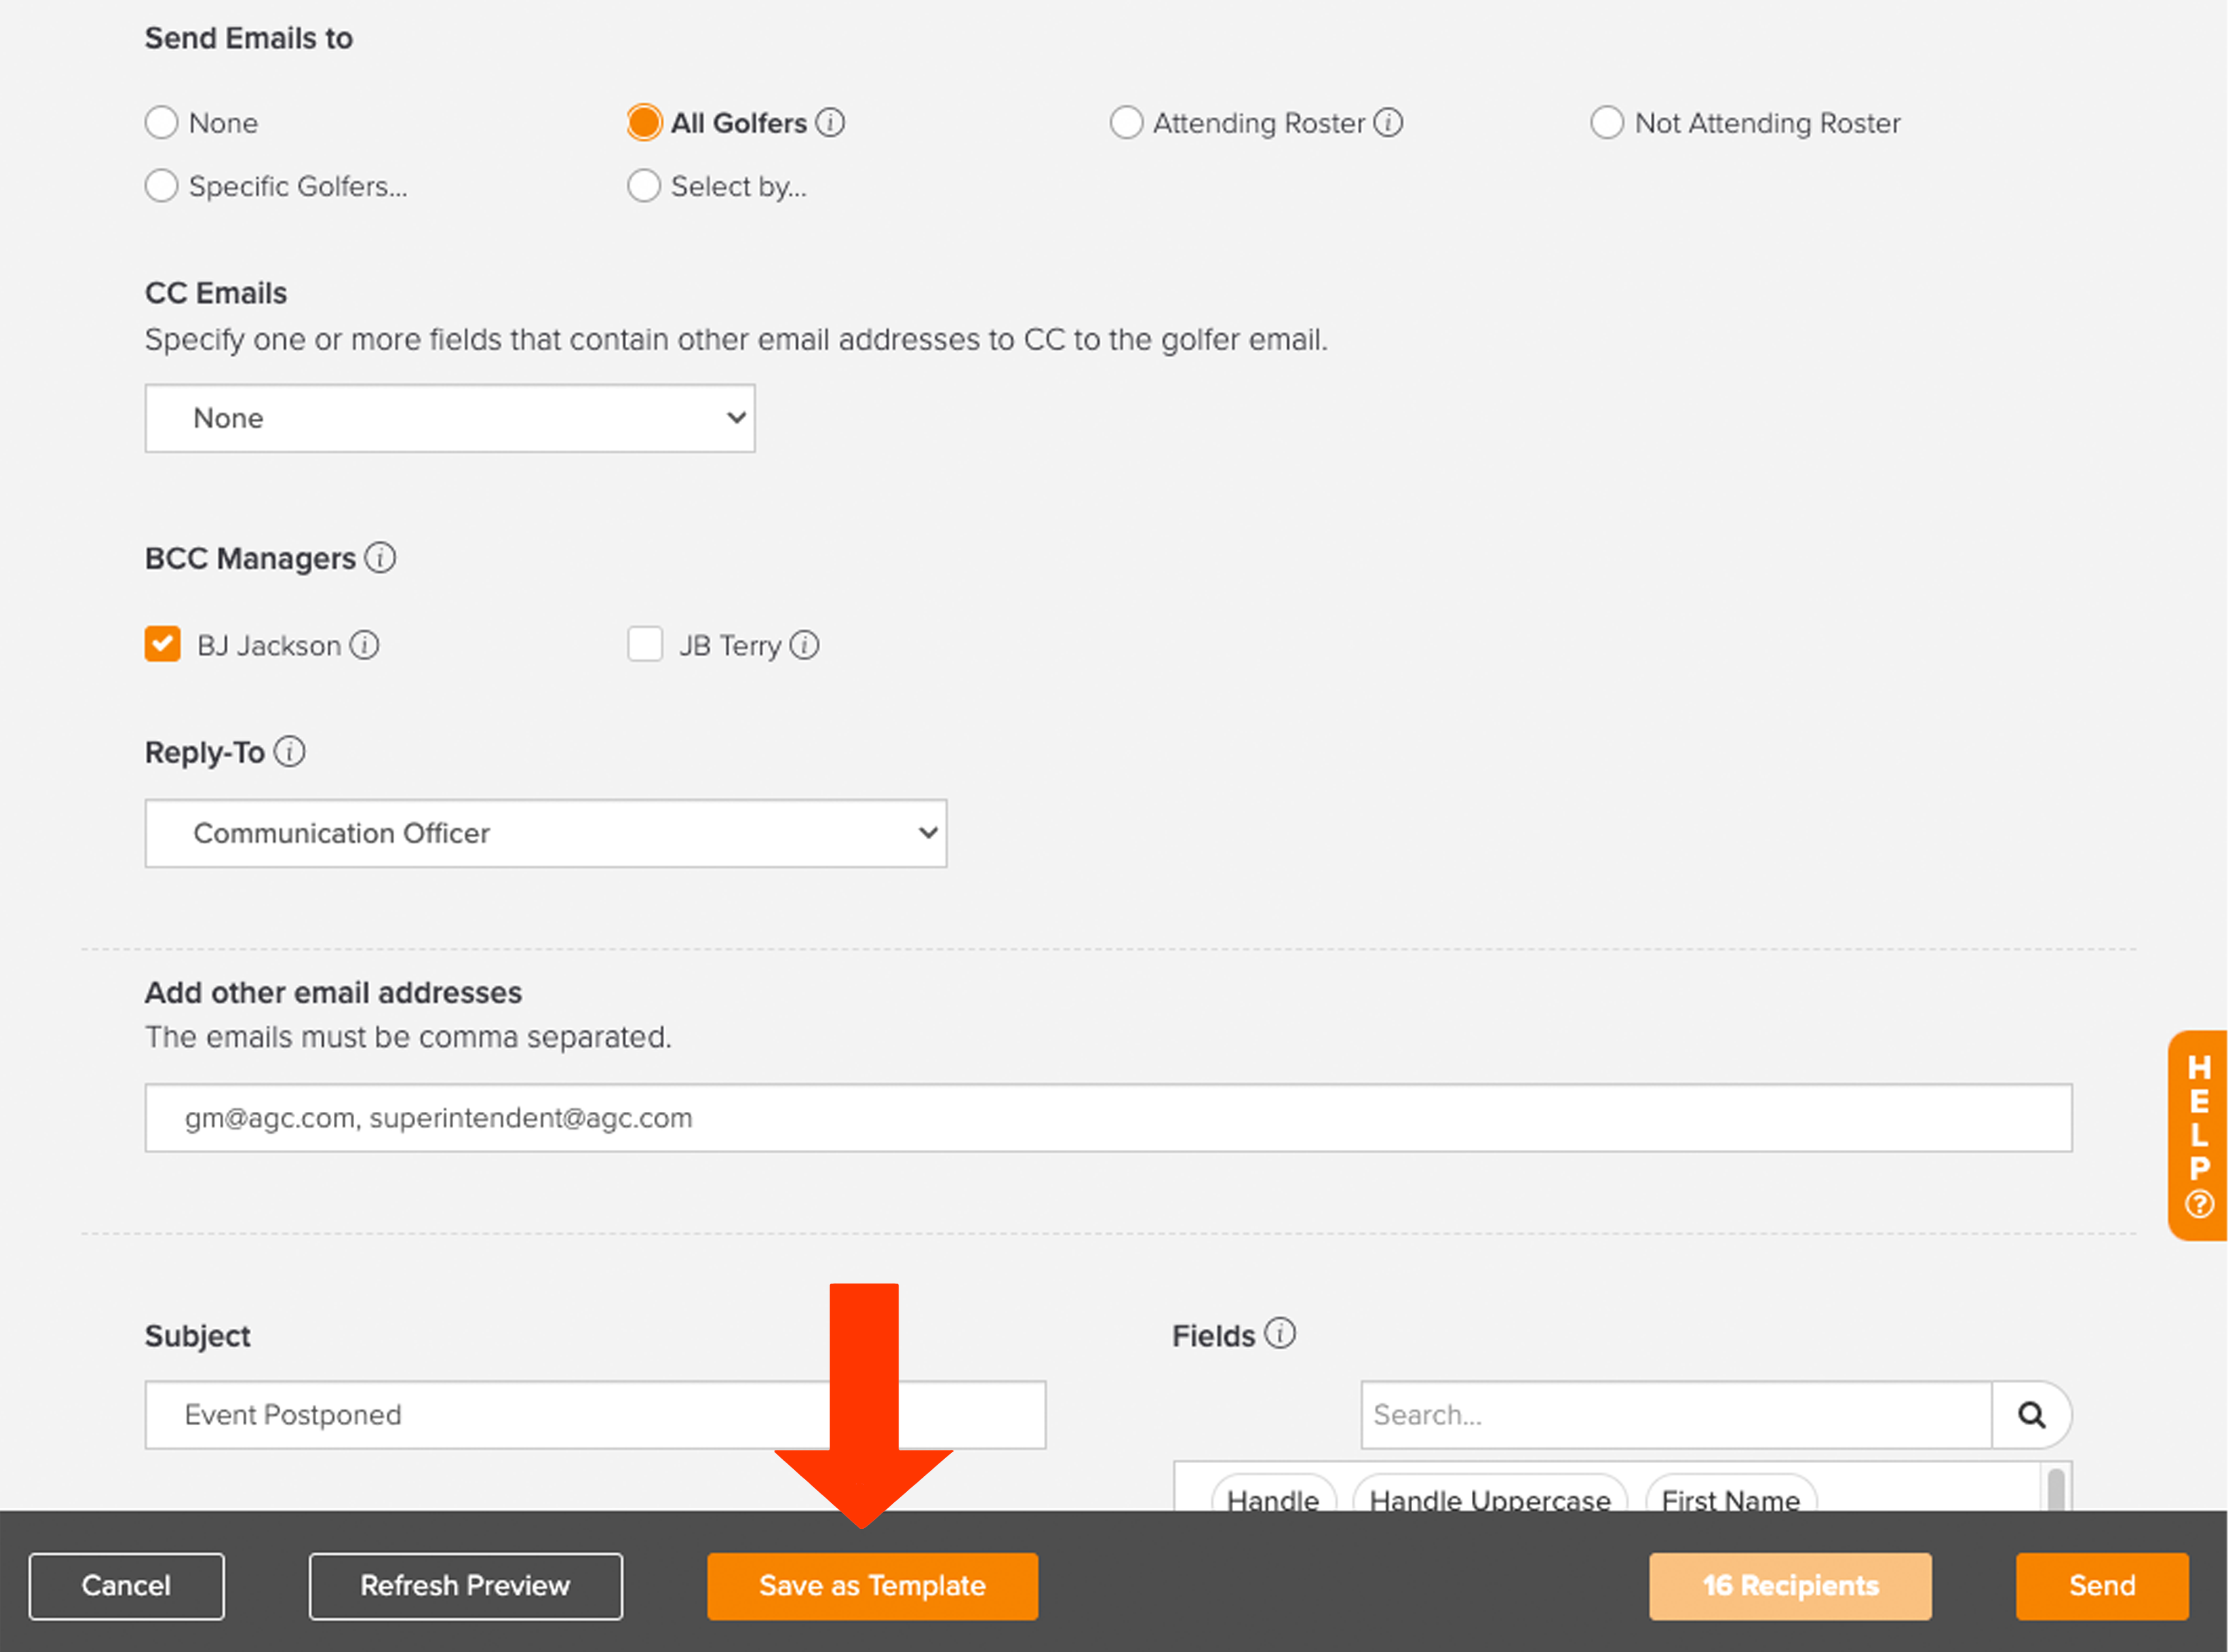Check the JB Terry checkbox
2228x1652 pixels.
click(645, 645)
